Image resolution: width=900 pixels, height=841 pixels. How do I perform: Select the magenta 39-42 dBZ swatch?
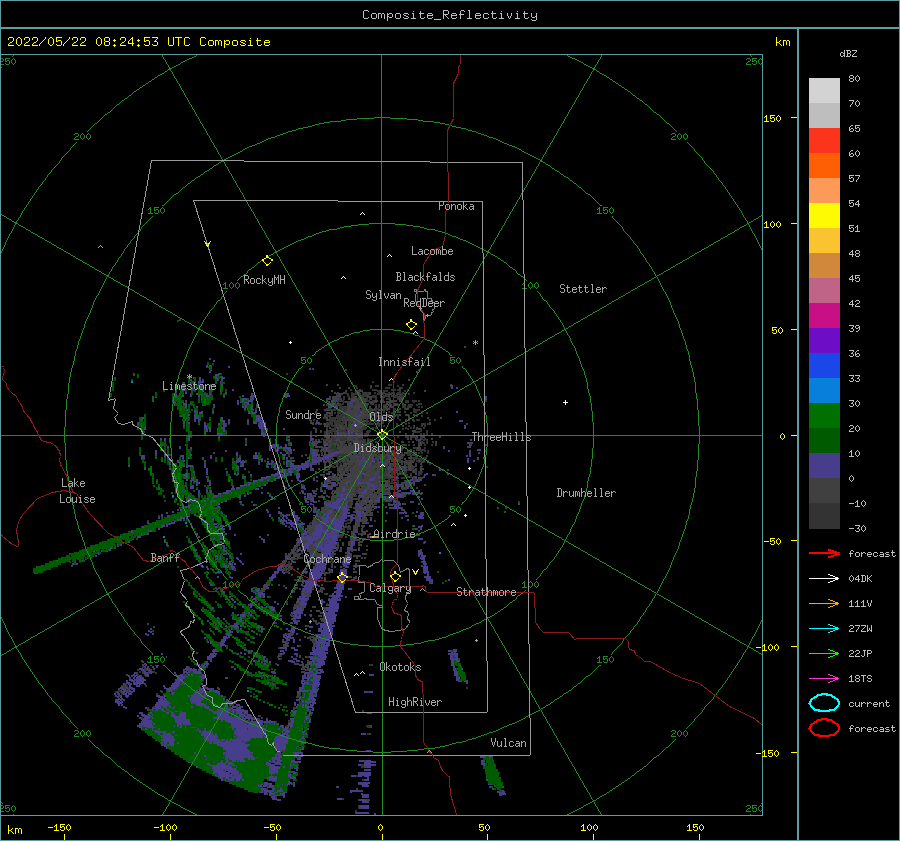(824, 316)
